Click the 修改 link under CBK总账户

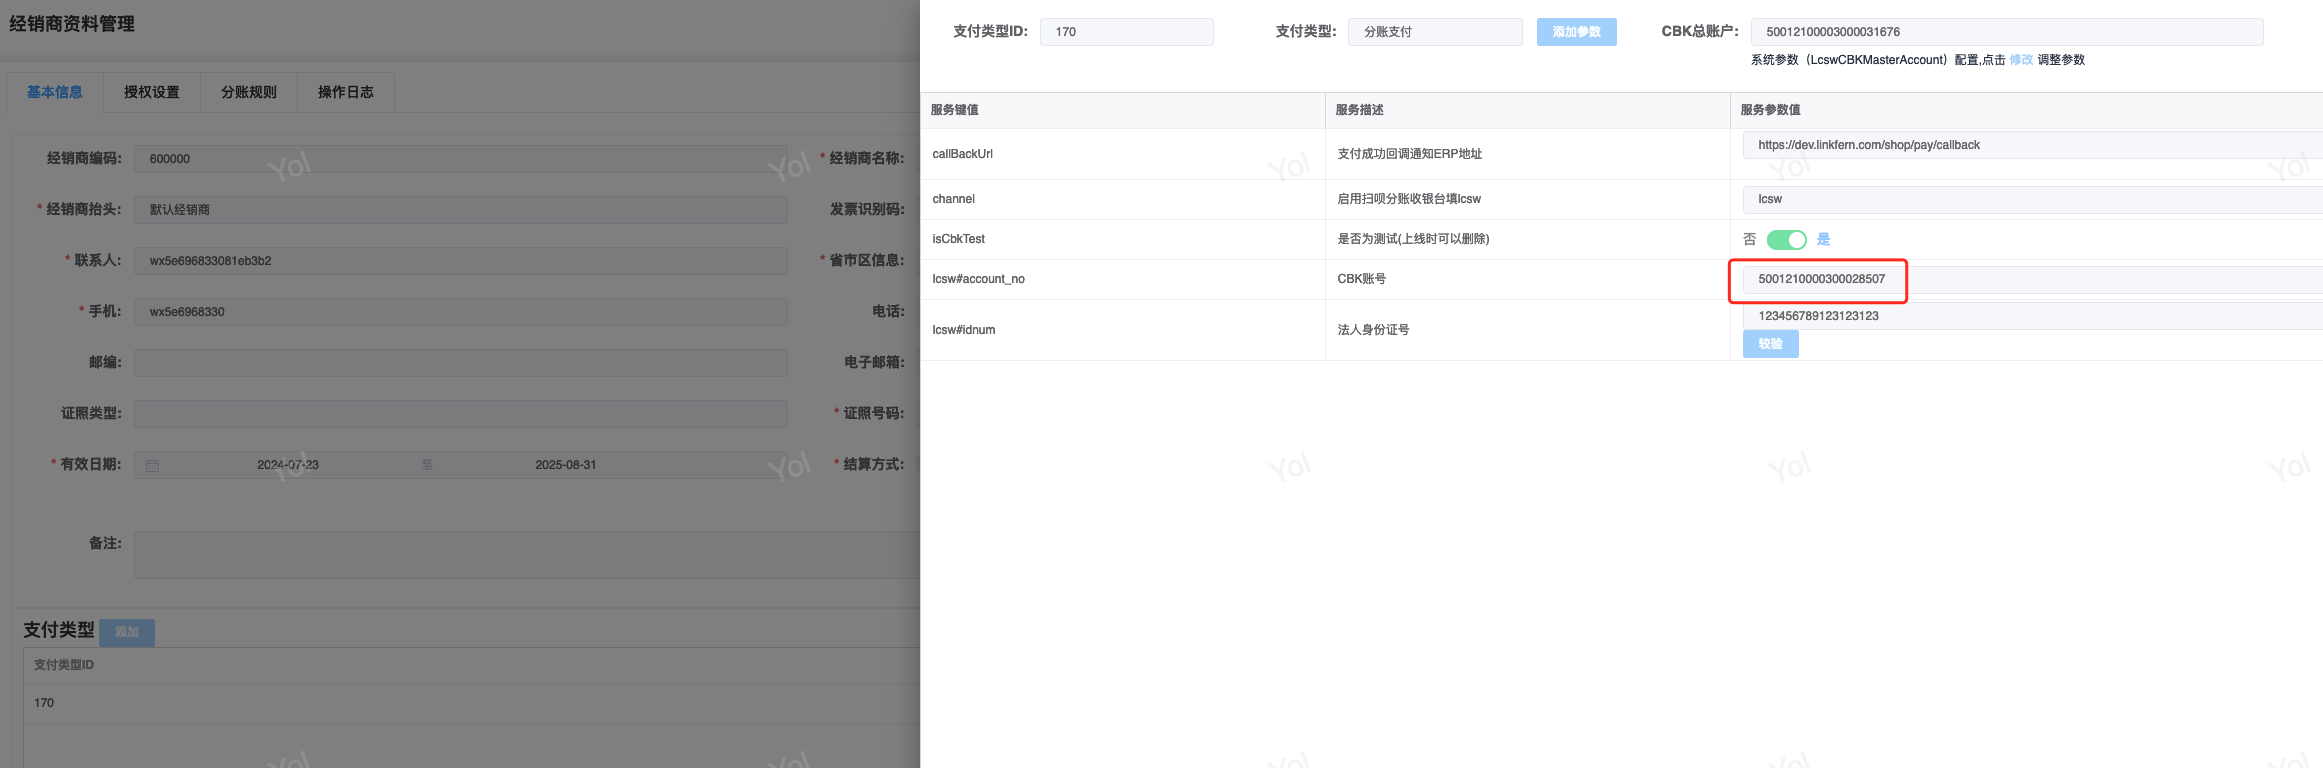(x=2021, y=60)
